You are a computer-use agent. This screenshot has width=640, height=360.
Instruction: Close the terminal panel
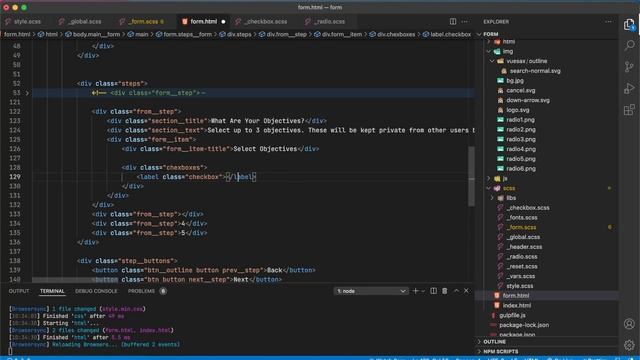click(x=466, y=291)
